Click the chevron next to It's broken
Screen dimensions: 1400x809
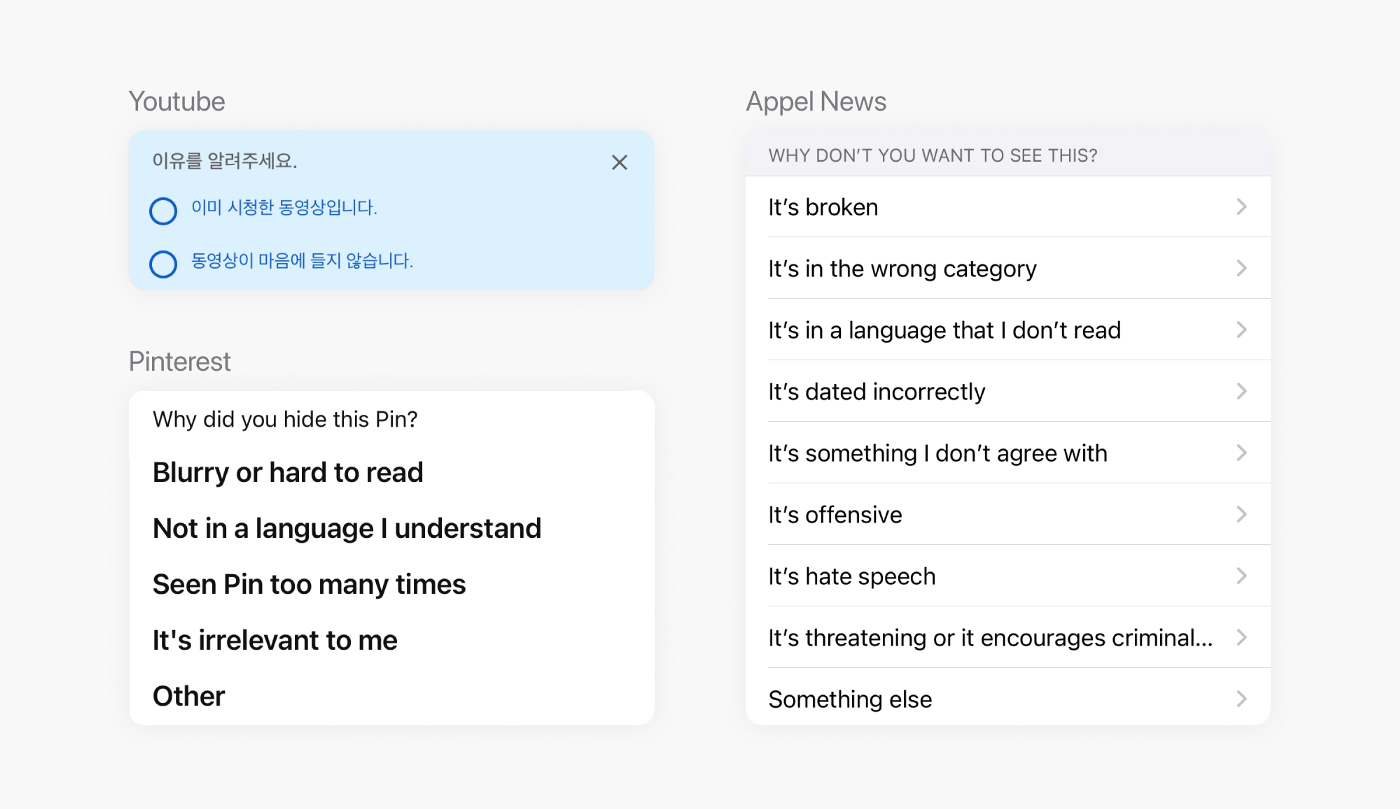1241,207
